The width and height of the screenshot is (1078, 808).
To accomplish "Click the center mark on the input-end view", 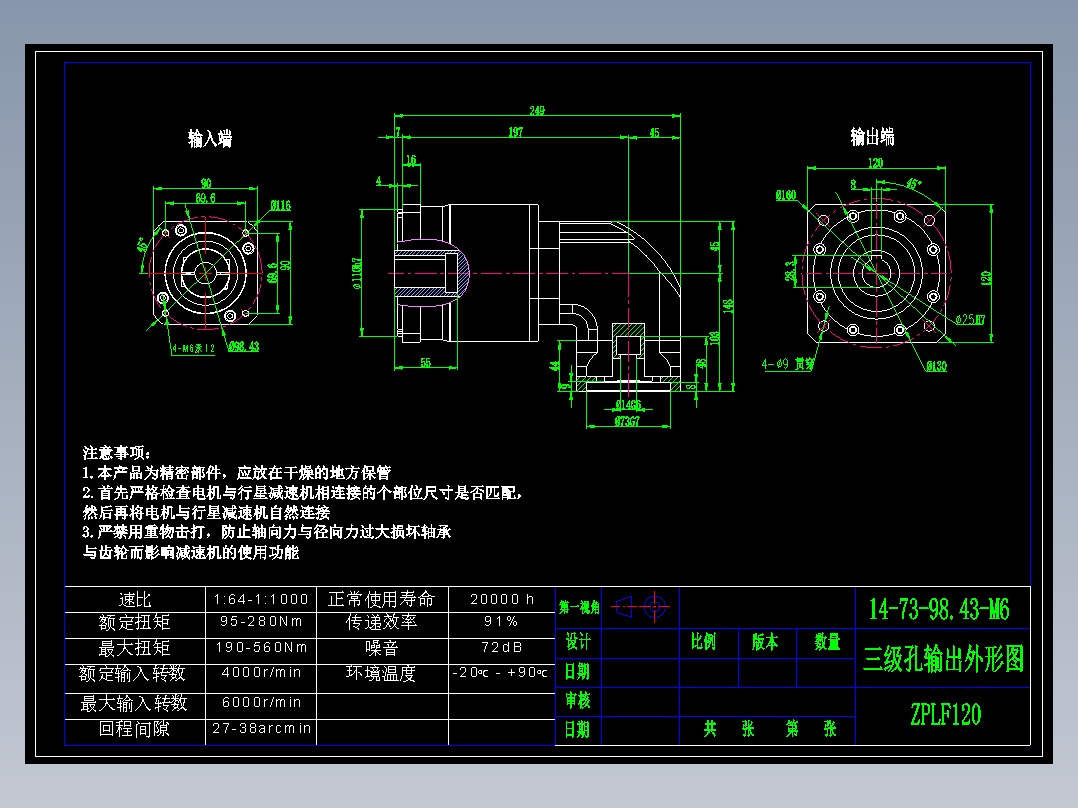I will (x=205, y=271).
